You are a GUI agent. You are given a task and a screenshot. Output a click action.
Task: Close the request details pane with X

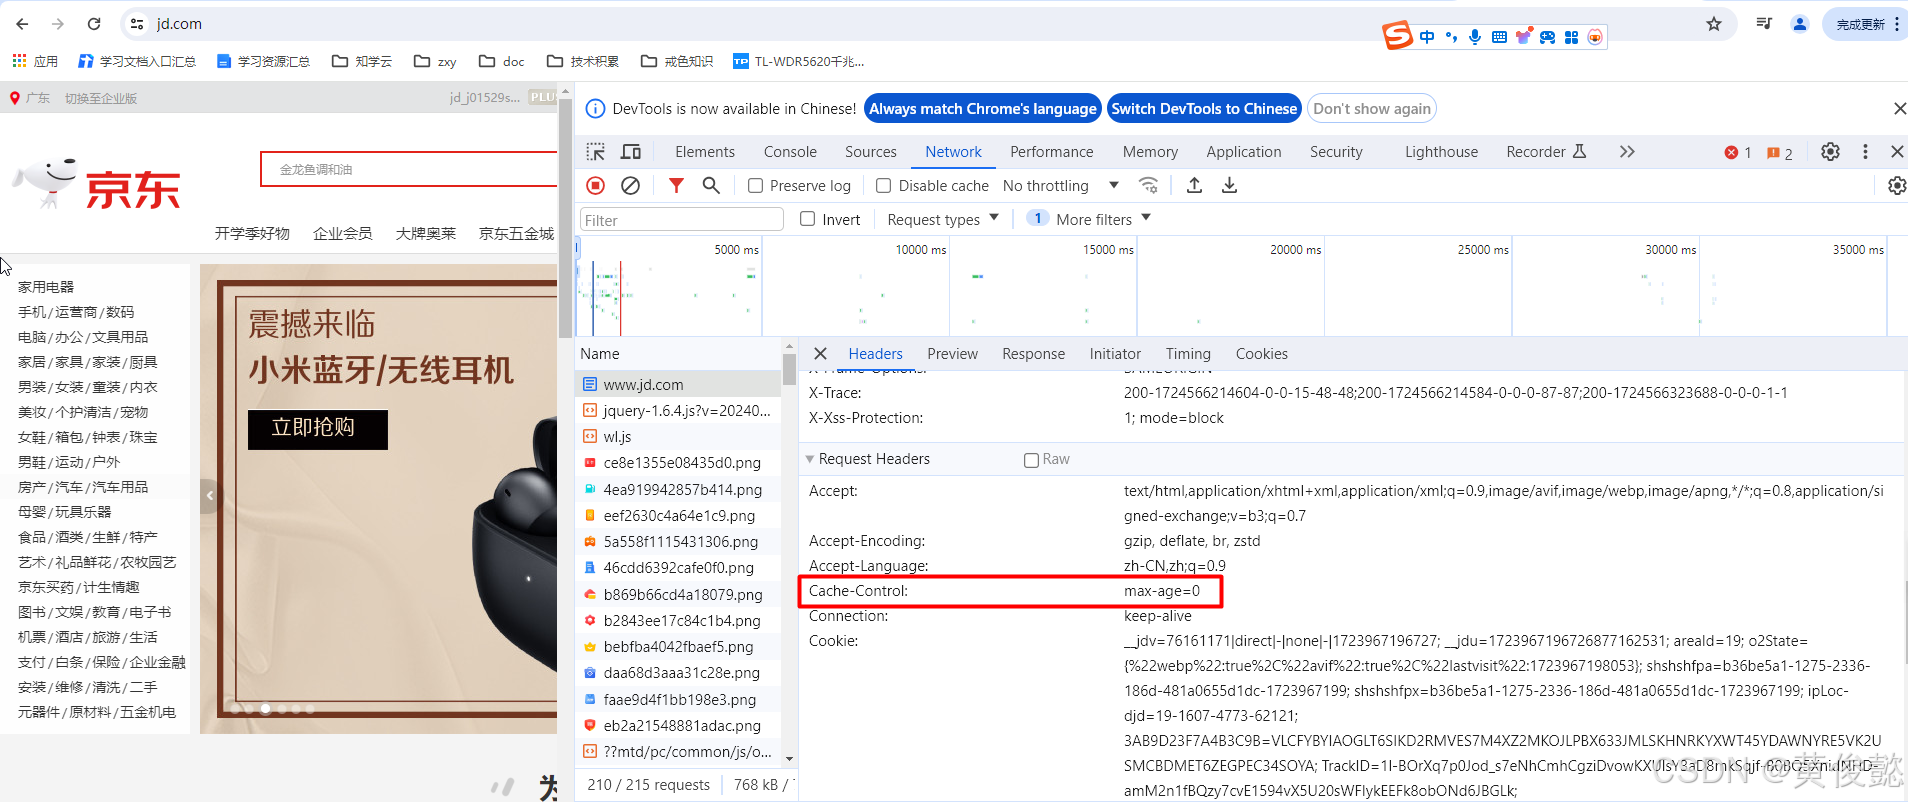[x=820, y=354]
